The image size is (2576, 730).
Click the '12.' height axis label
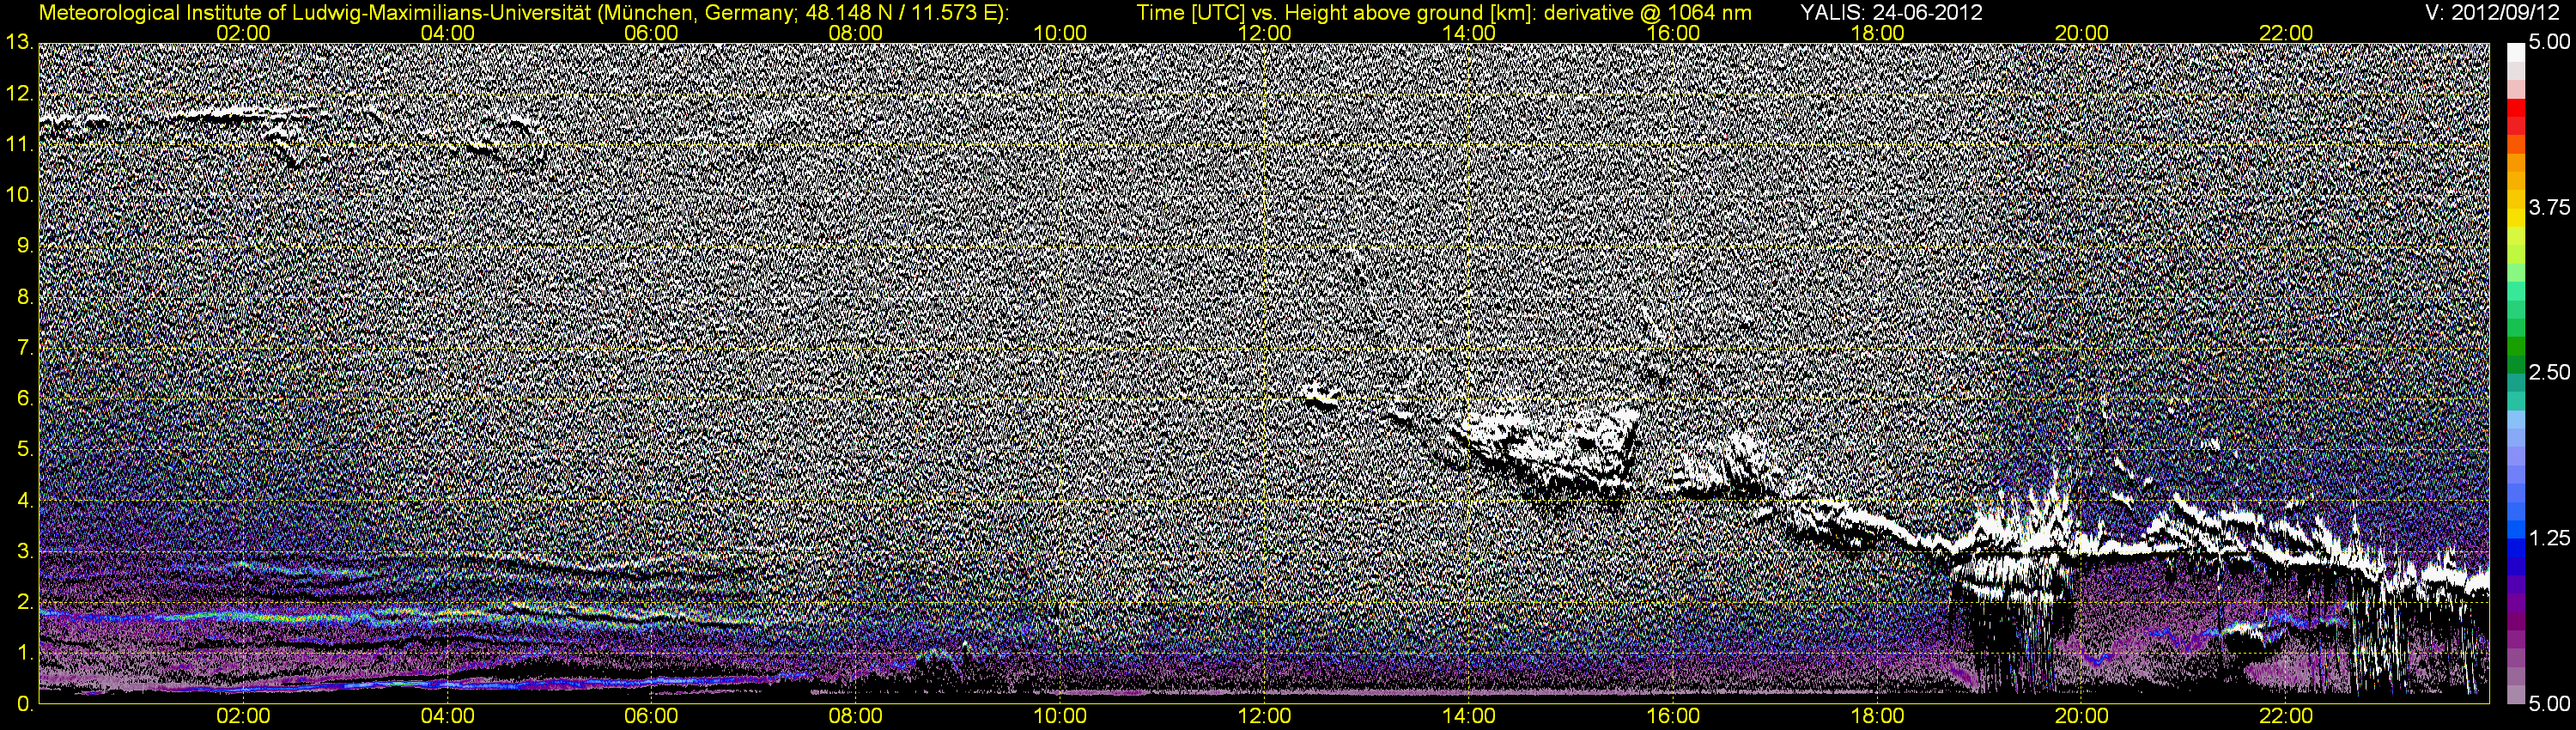19,93
